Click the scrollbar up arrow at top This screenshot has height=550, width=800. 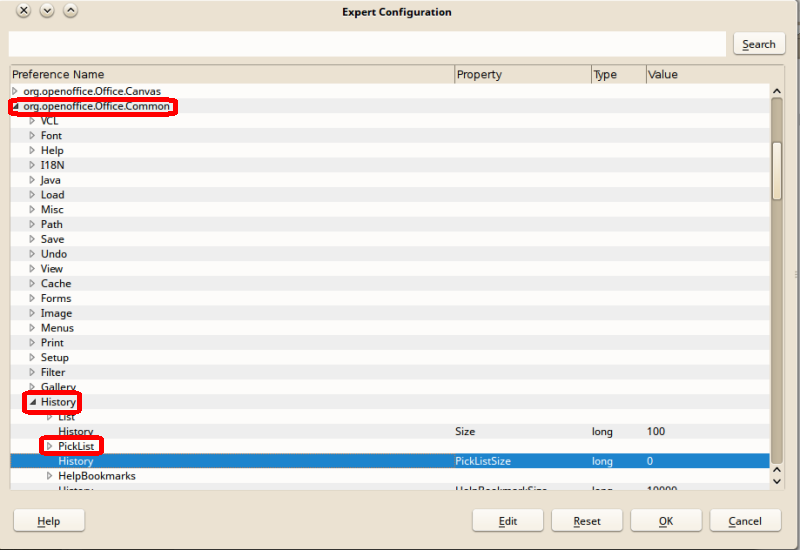[777, 91]
